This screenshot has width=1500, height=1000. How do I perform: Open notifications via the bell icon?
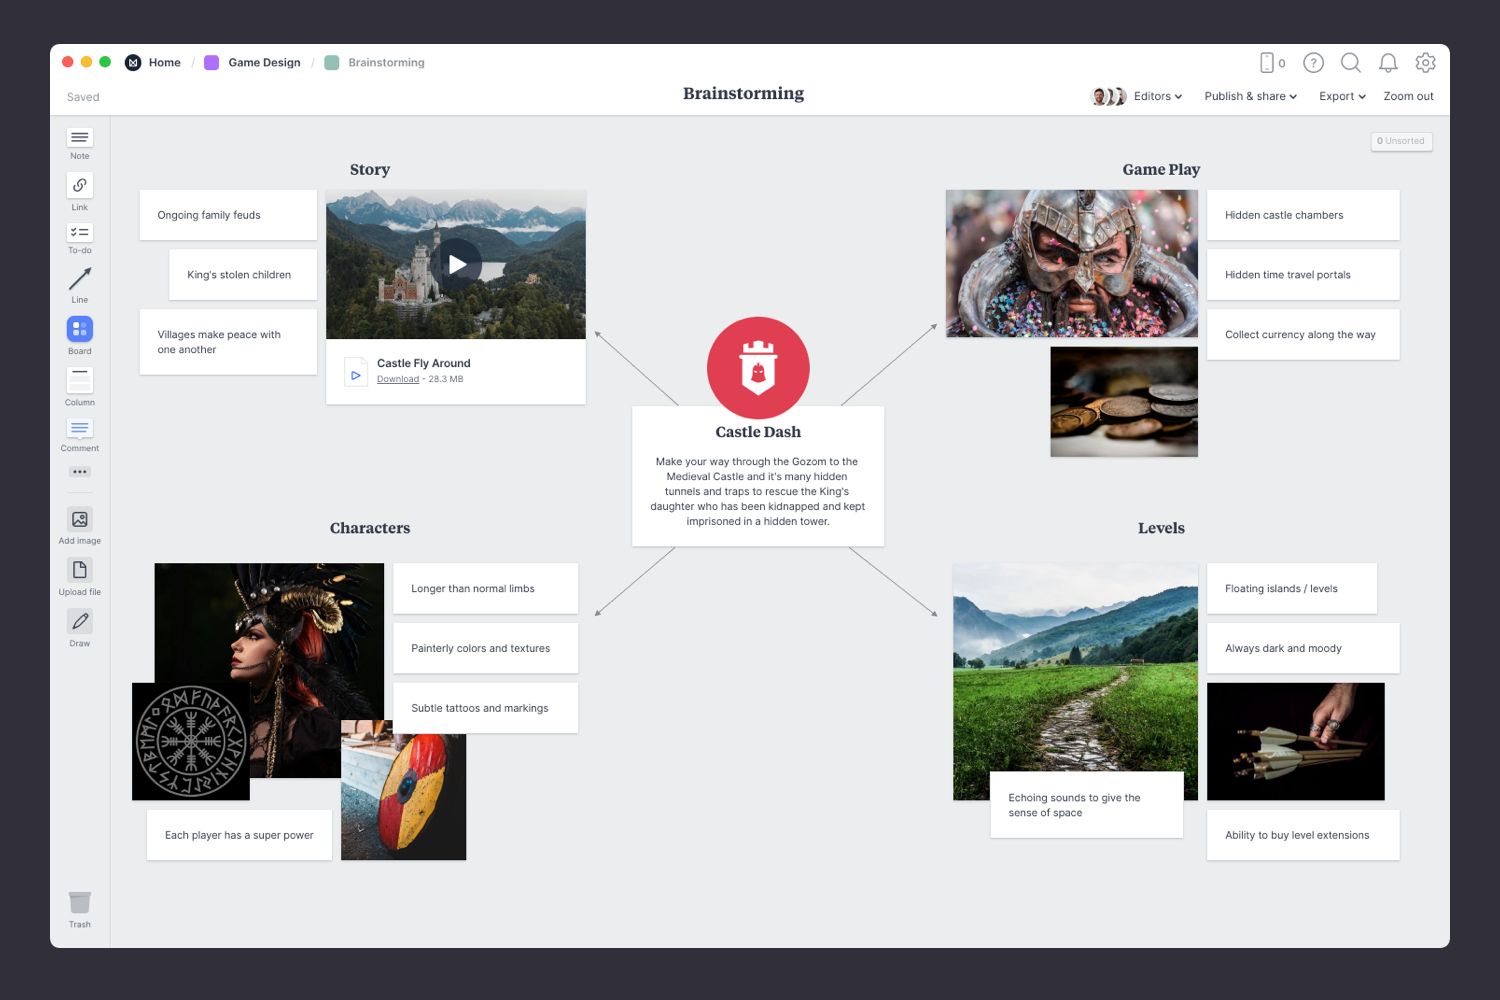pyautogui.click(x=1388, y=62)
